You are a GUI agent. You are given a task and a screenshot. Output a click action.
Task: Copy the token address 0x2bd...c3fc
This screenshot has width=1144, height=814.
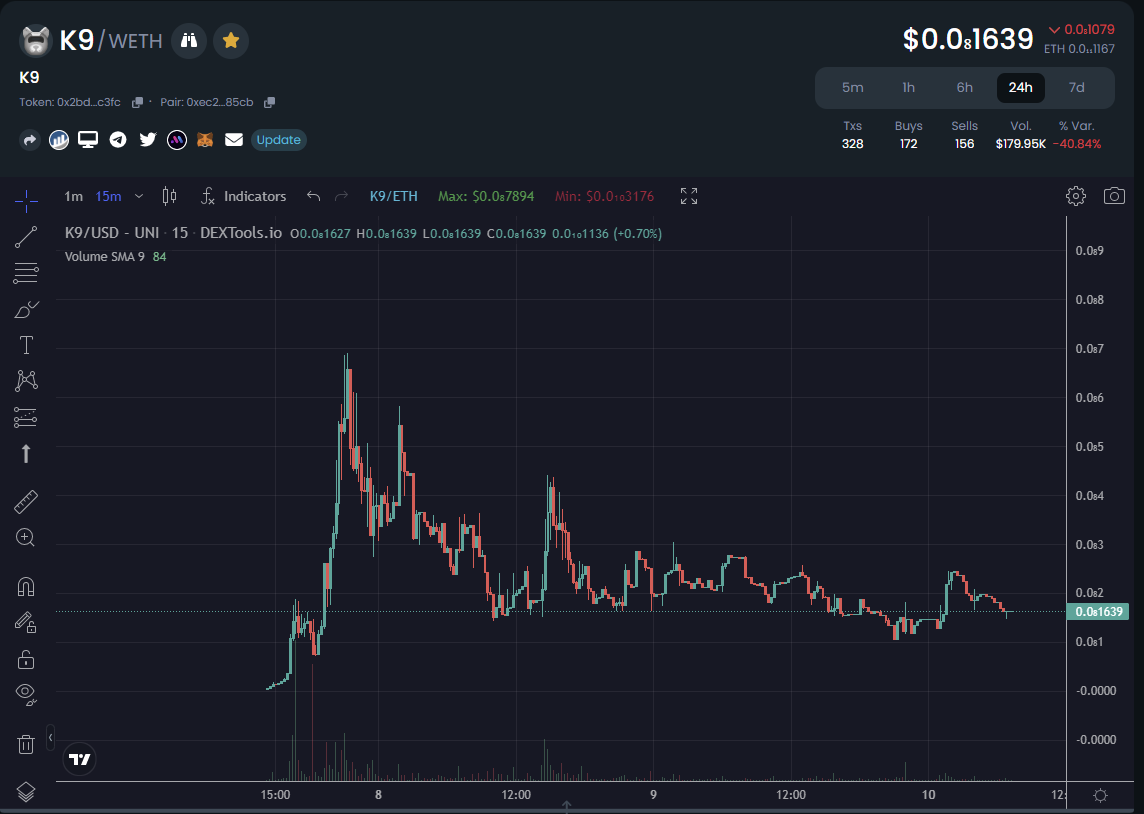tap(136, 103)
